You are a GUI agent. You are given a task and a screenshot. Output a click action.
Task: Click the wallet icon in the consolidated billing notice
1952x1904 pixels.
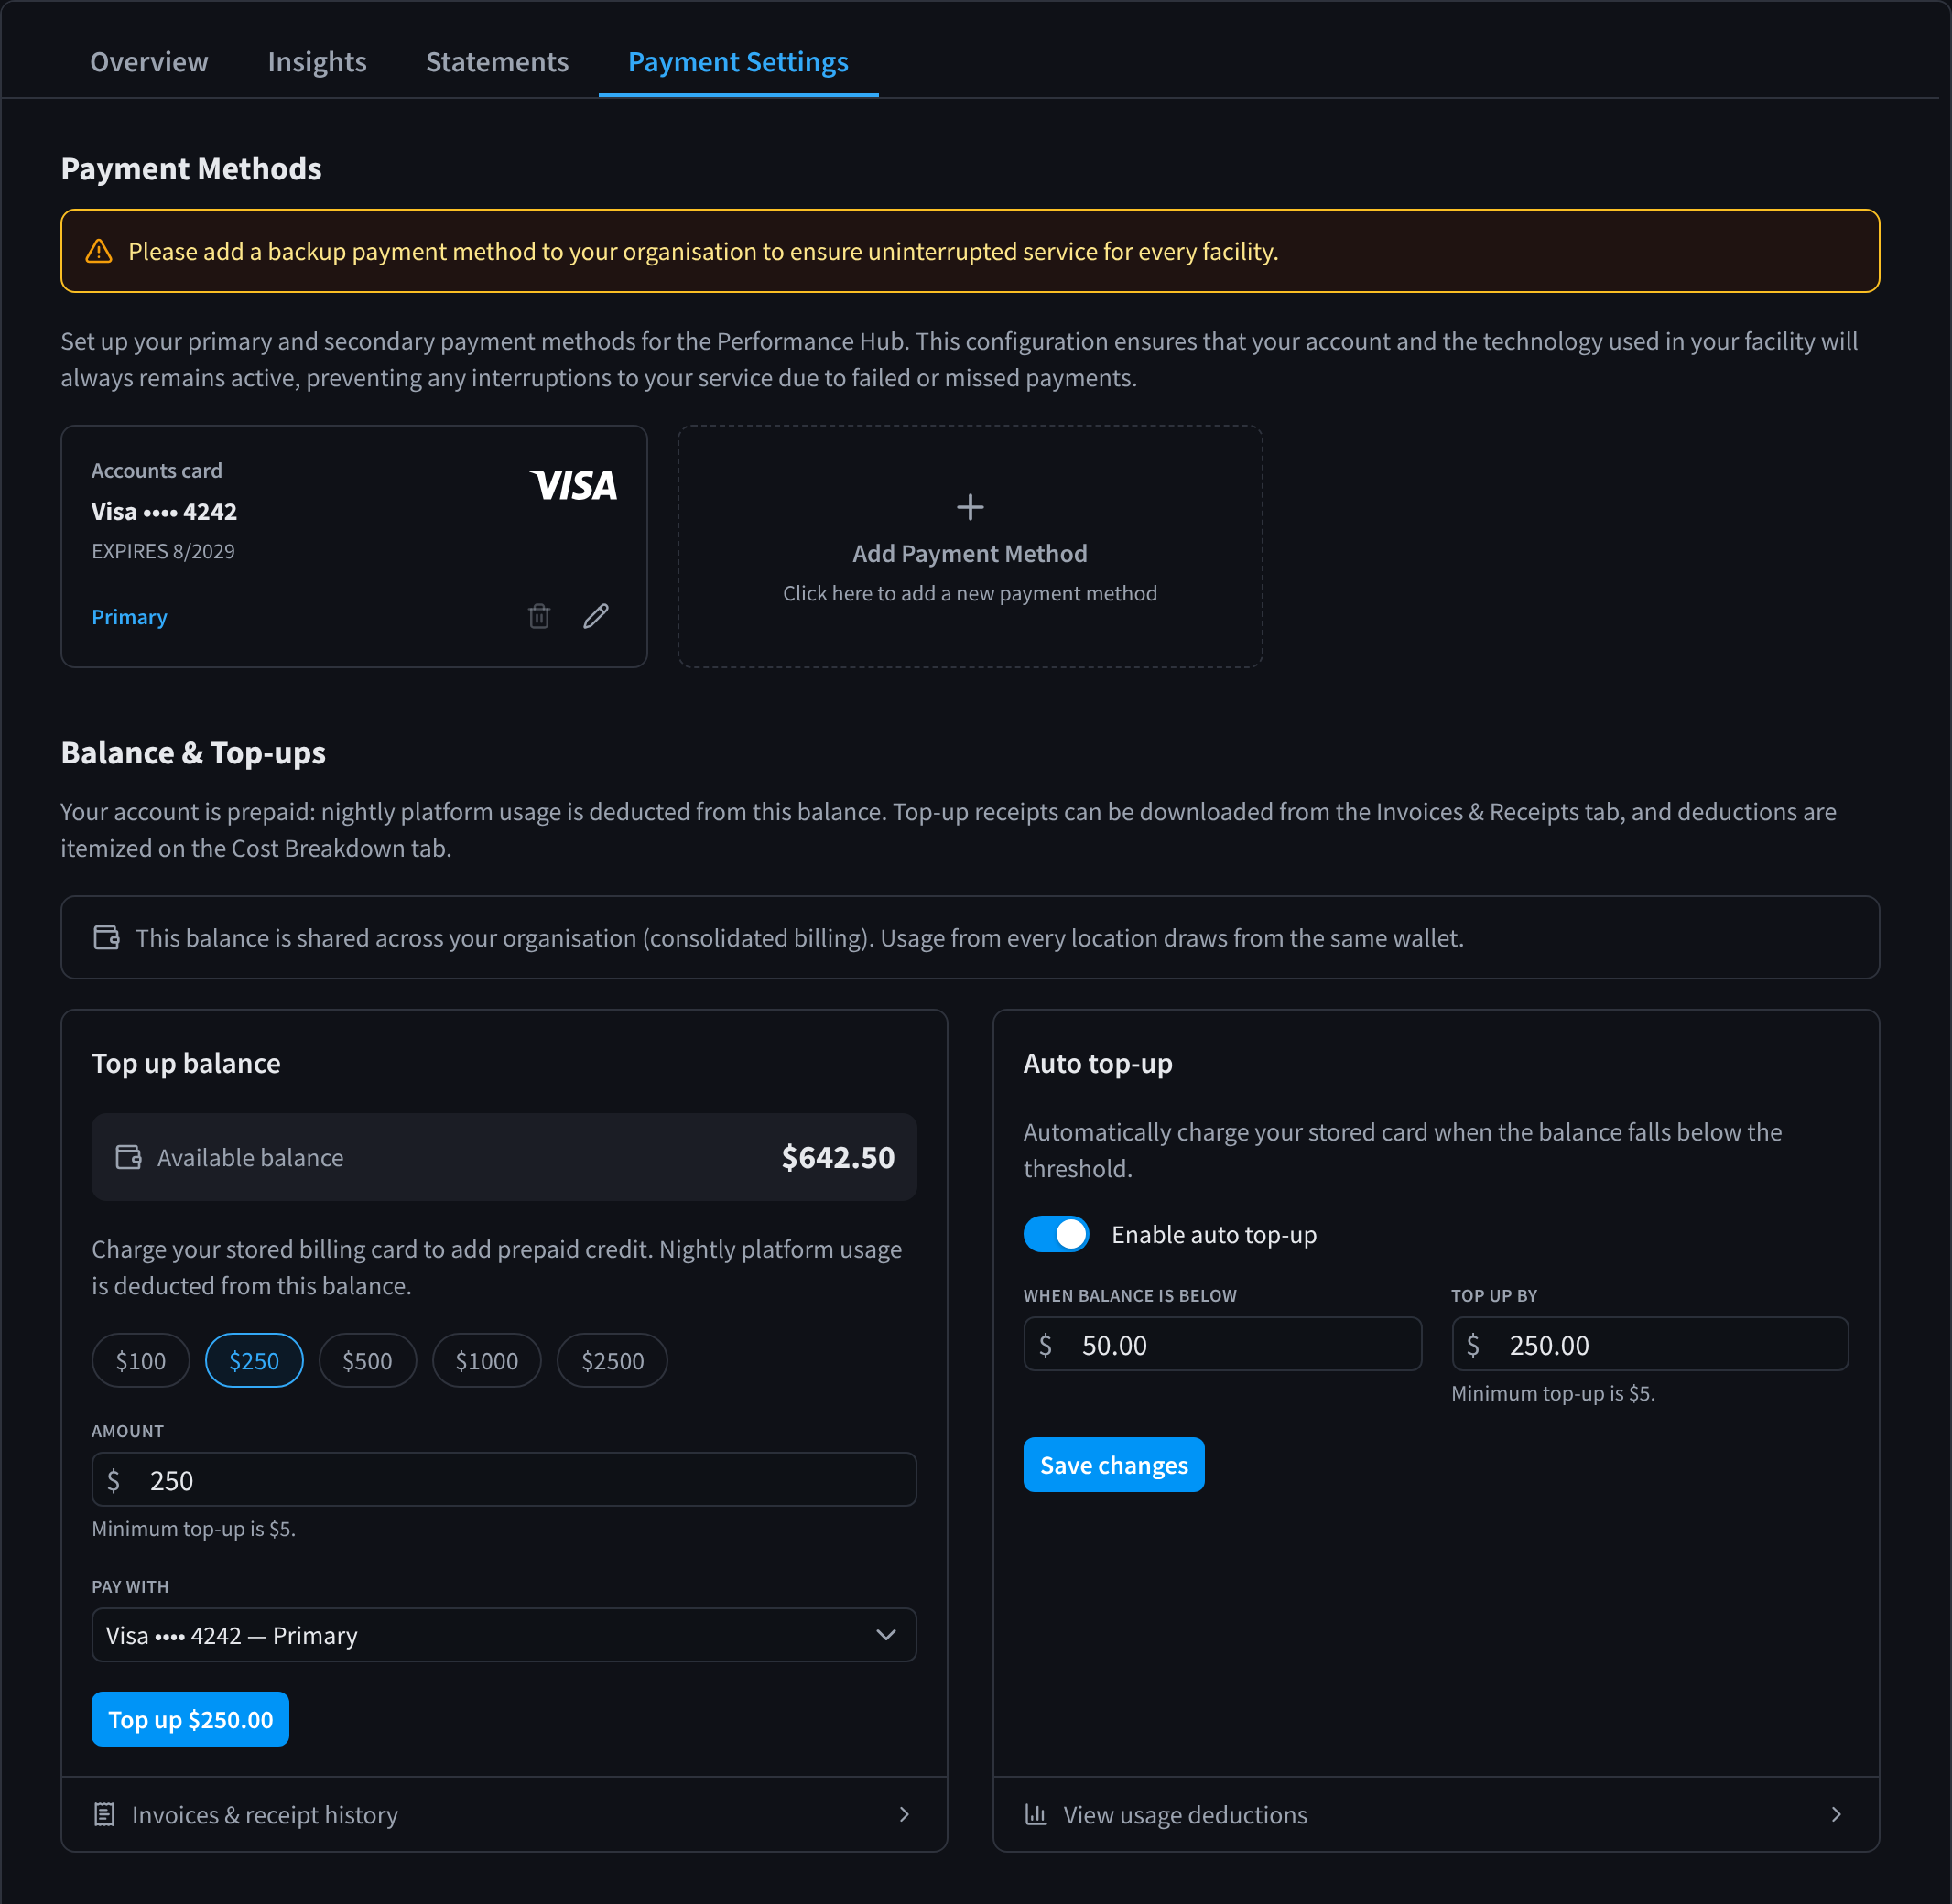107,937
